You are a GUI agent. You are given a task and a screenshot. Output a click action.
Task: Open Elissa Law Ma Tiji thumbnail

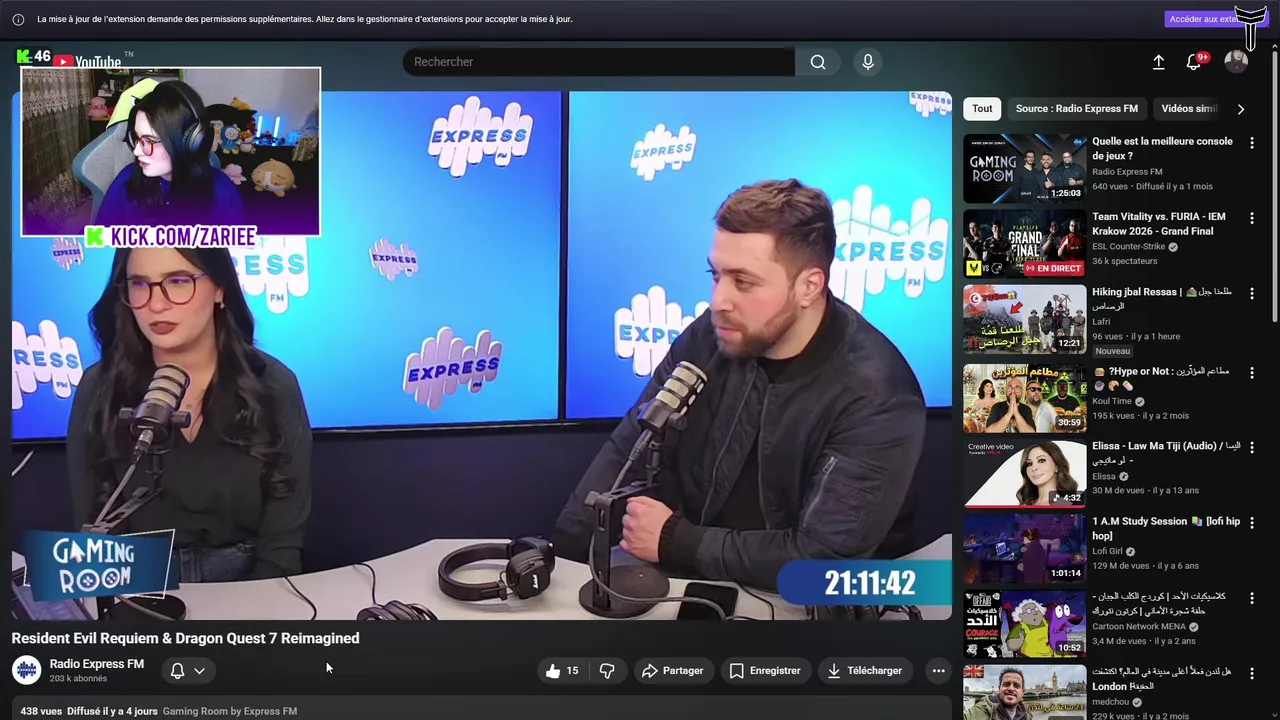[1024, 473]
